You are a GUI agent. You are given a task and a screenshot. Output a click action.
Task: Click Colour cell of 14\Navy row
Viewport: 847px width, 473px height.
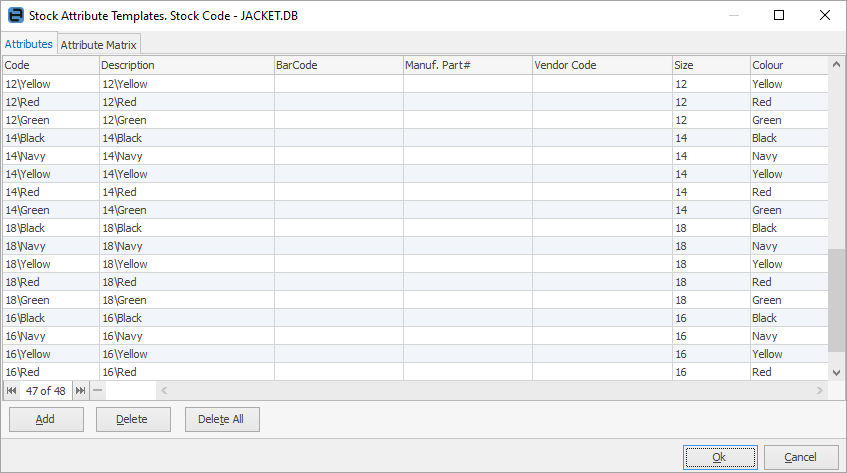pos(789,156)
